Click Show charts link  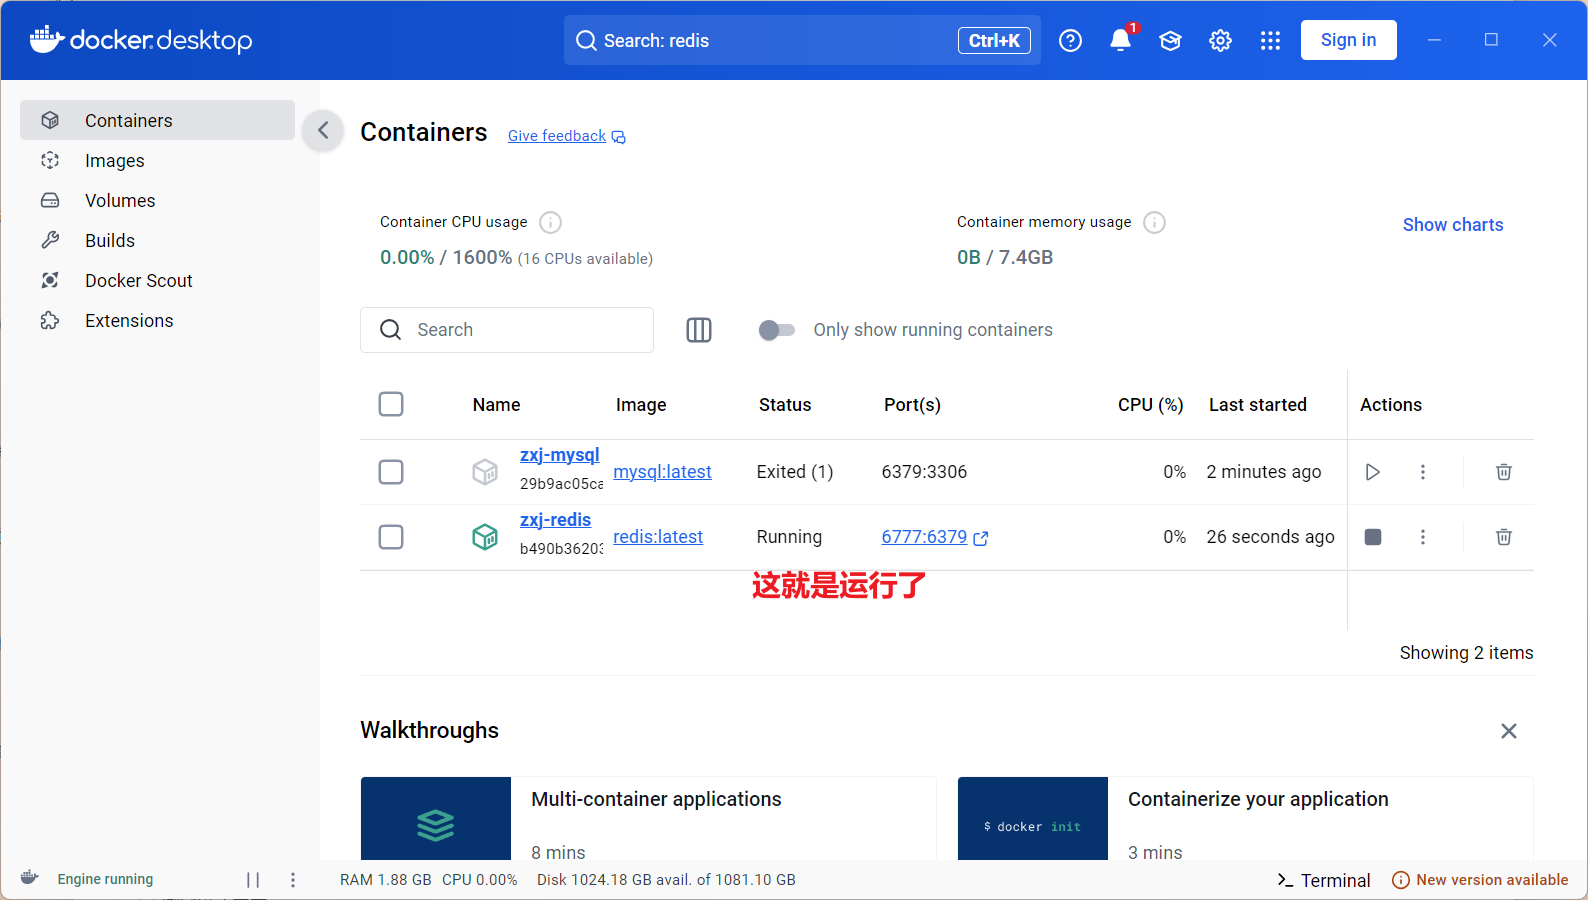(x=1453, y=225)
